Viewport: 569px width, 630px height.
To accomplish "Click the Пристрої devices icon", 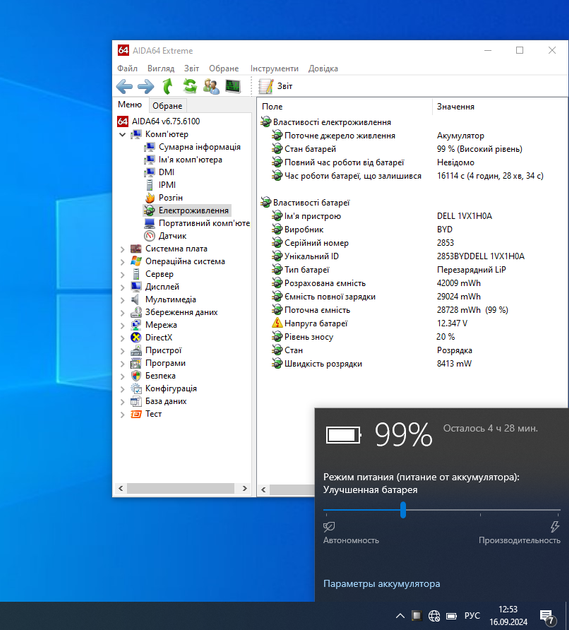I will pyautogui.click(x=136, y=350).
